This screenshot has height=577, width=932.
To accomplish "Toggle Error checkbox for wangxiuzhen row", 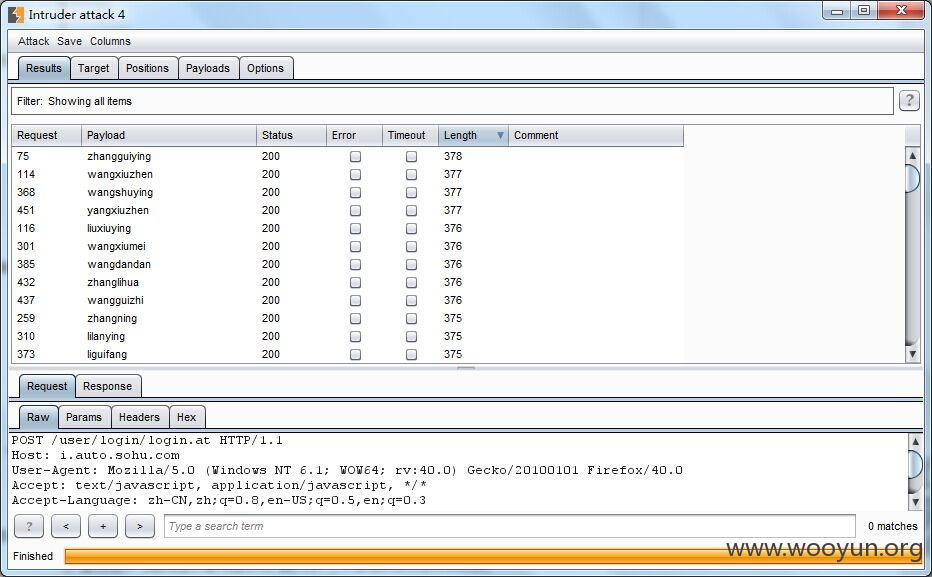I will click(x=355, y=174).
